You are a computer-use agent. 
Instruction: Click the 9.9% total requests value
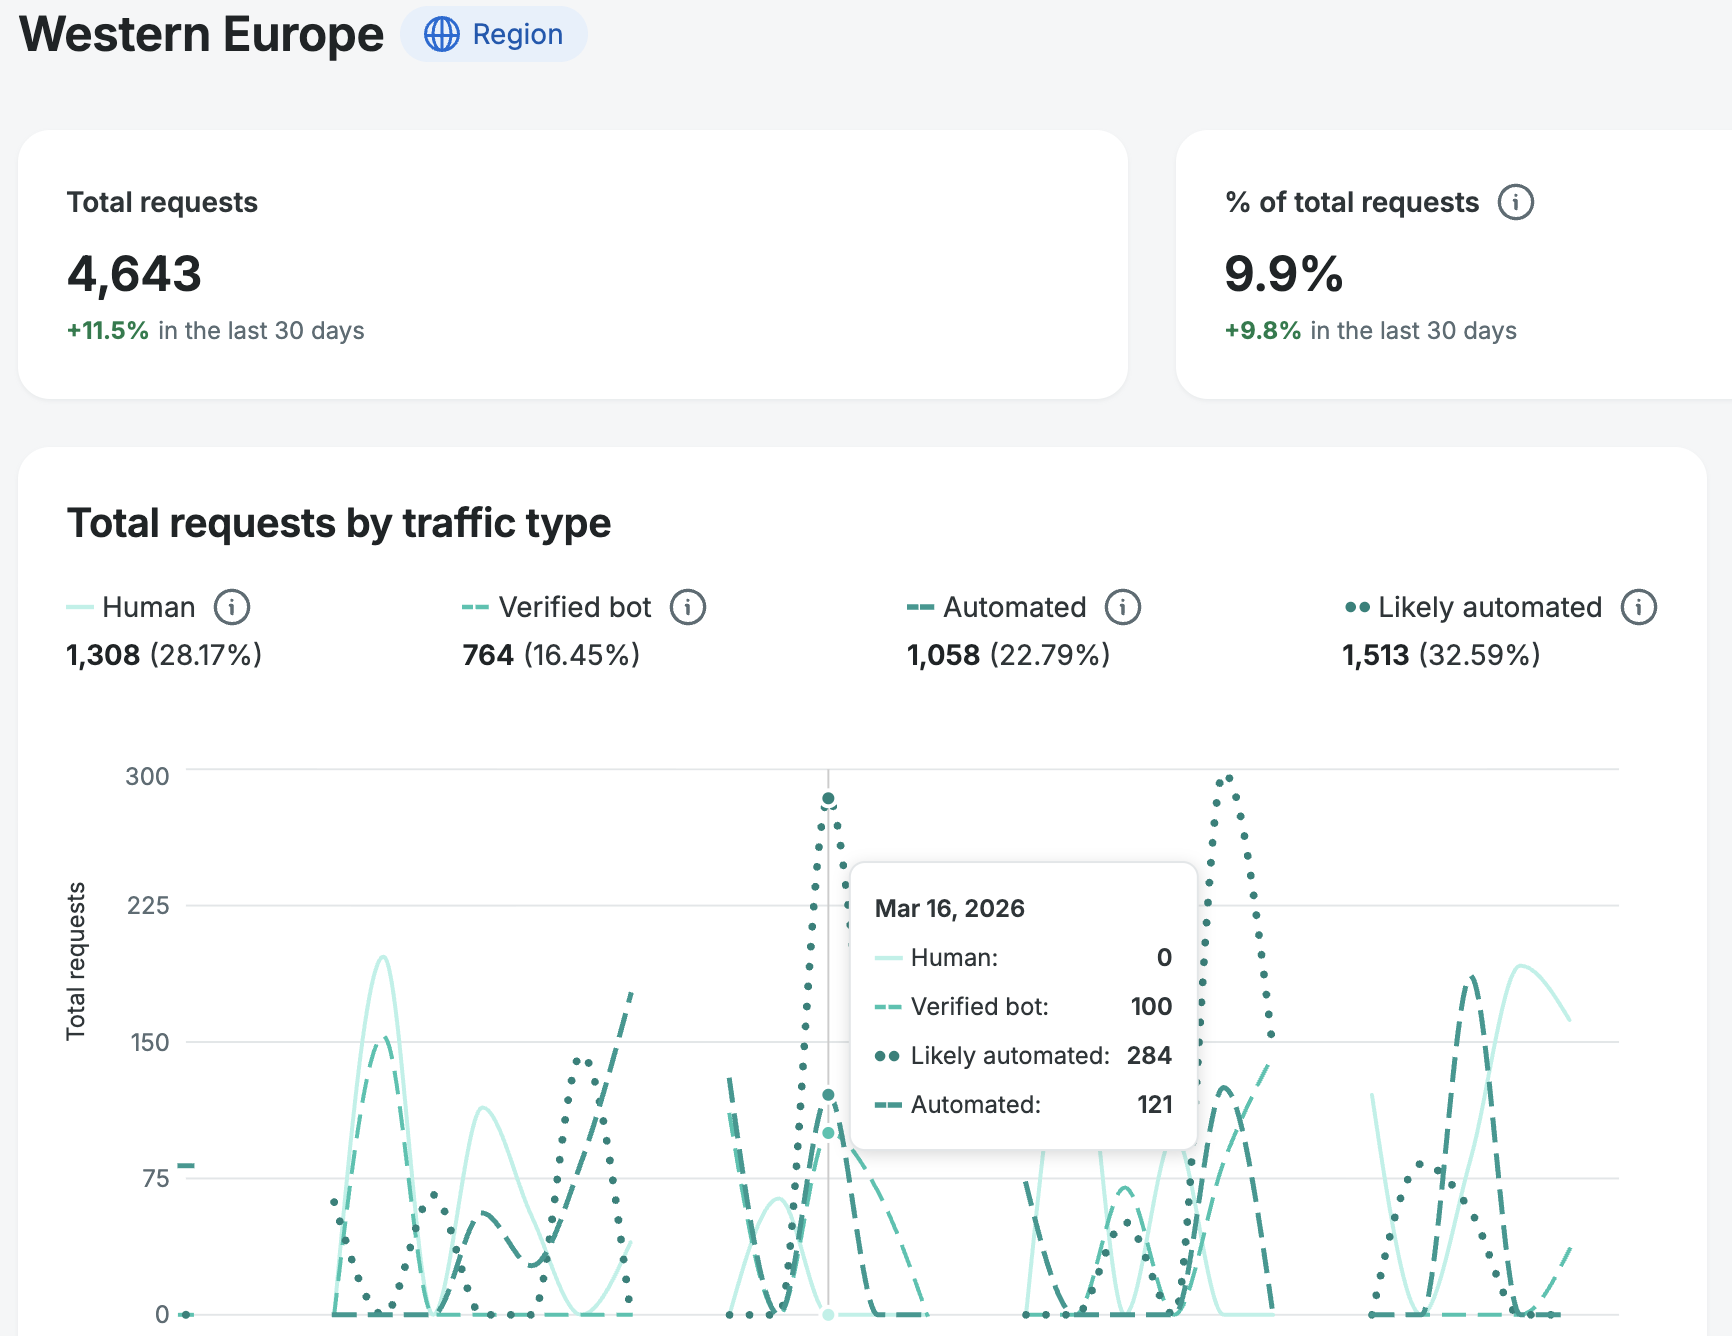click(1283, 274)
